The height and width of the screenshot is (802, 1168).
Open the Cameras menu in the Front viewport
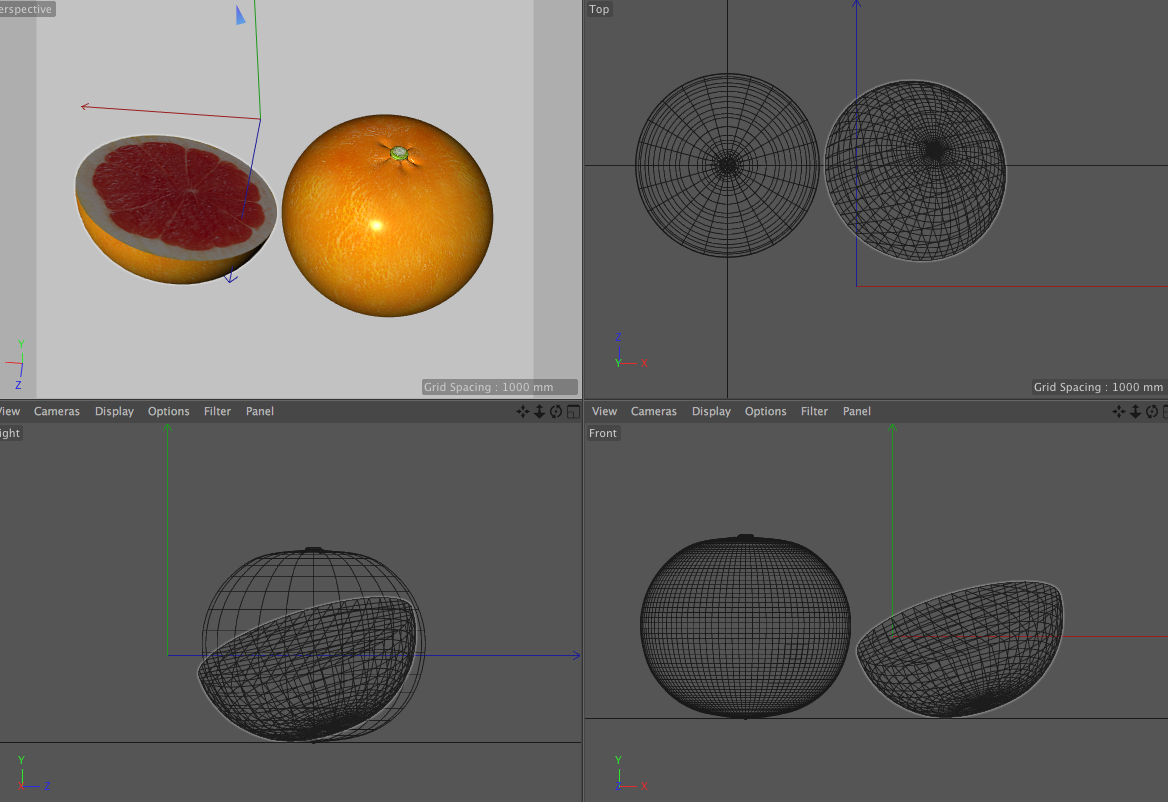653,411
